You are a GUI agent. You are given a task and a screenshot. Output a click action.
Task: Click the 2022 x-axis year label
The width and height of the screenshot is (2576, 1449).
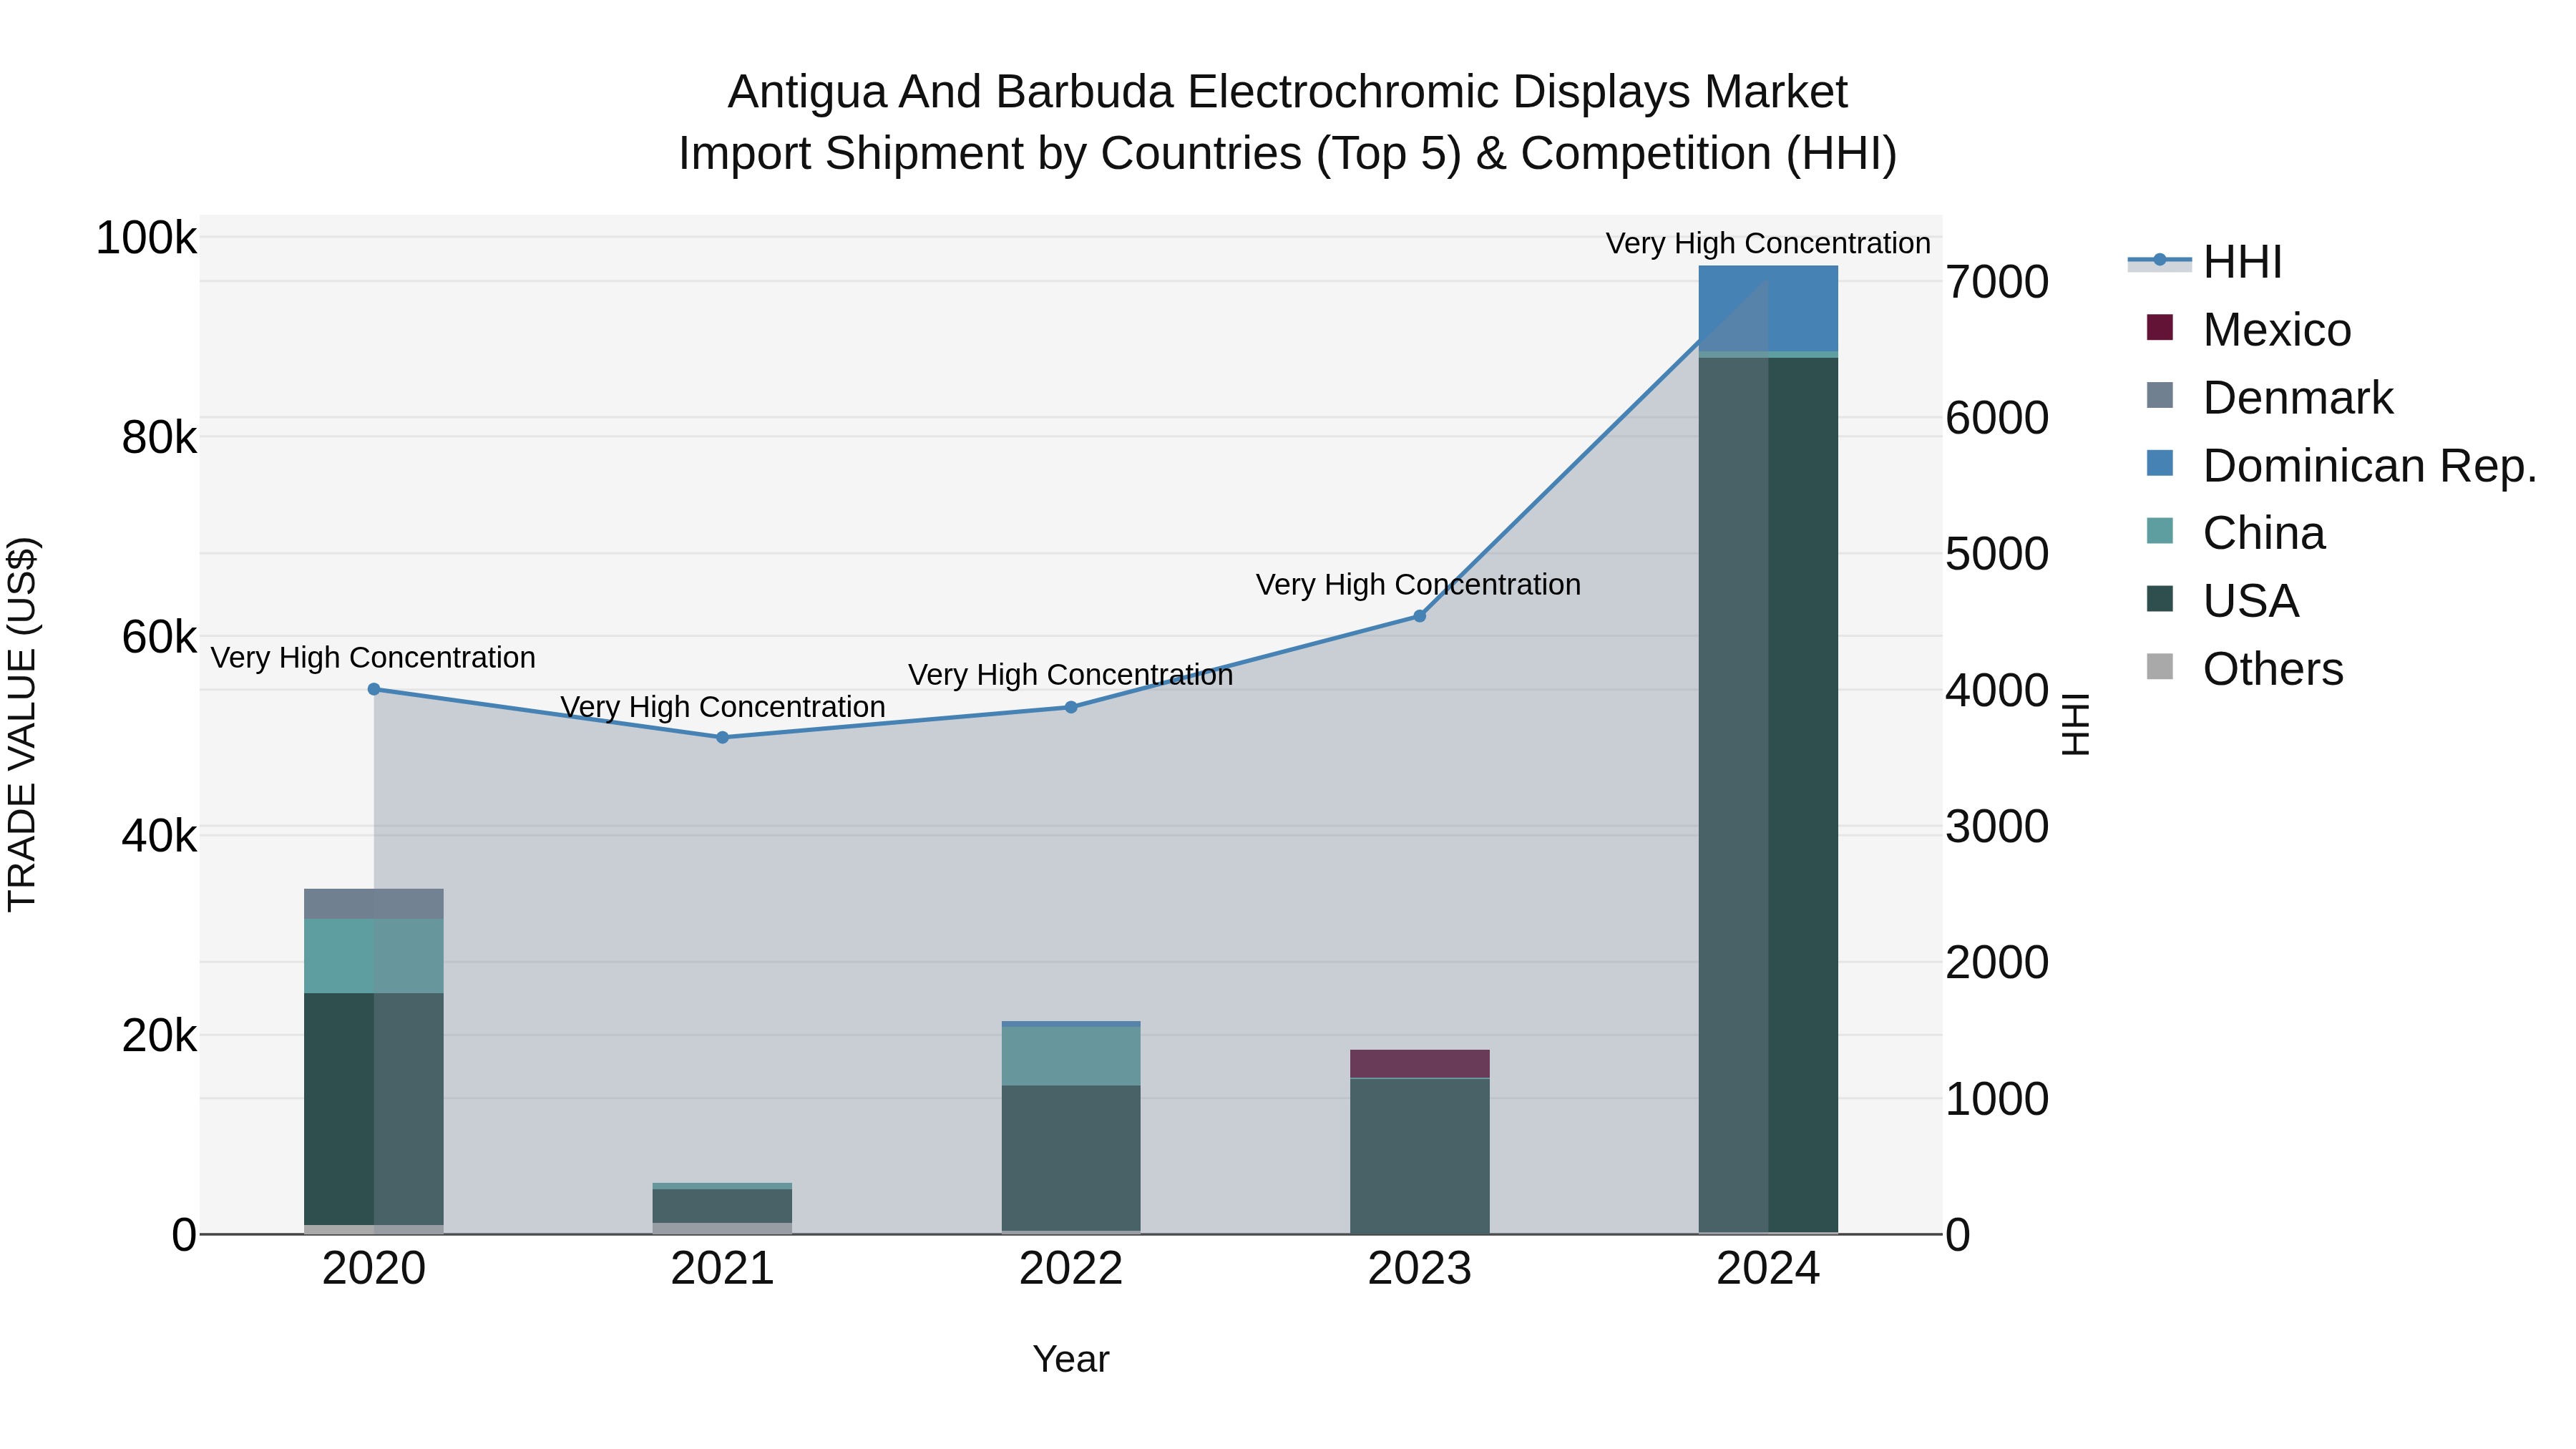[1071, 1269]
